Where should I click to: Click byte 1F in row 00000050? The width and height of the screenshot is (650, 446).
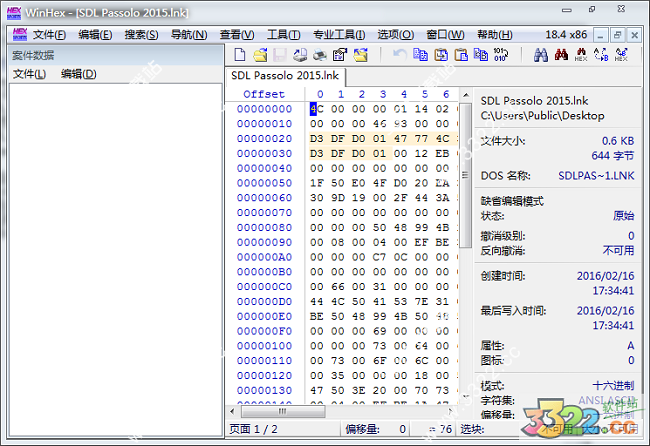[317, 183]
